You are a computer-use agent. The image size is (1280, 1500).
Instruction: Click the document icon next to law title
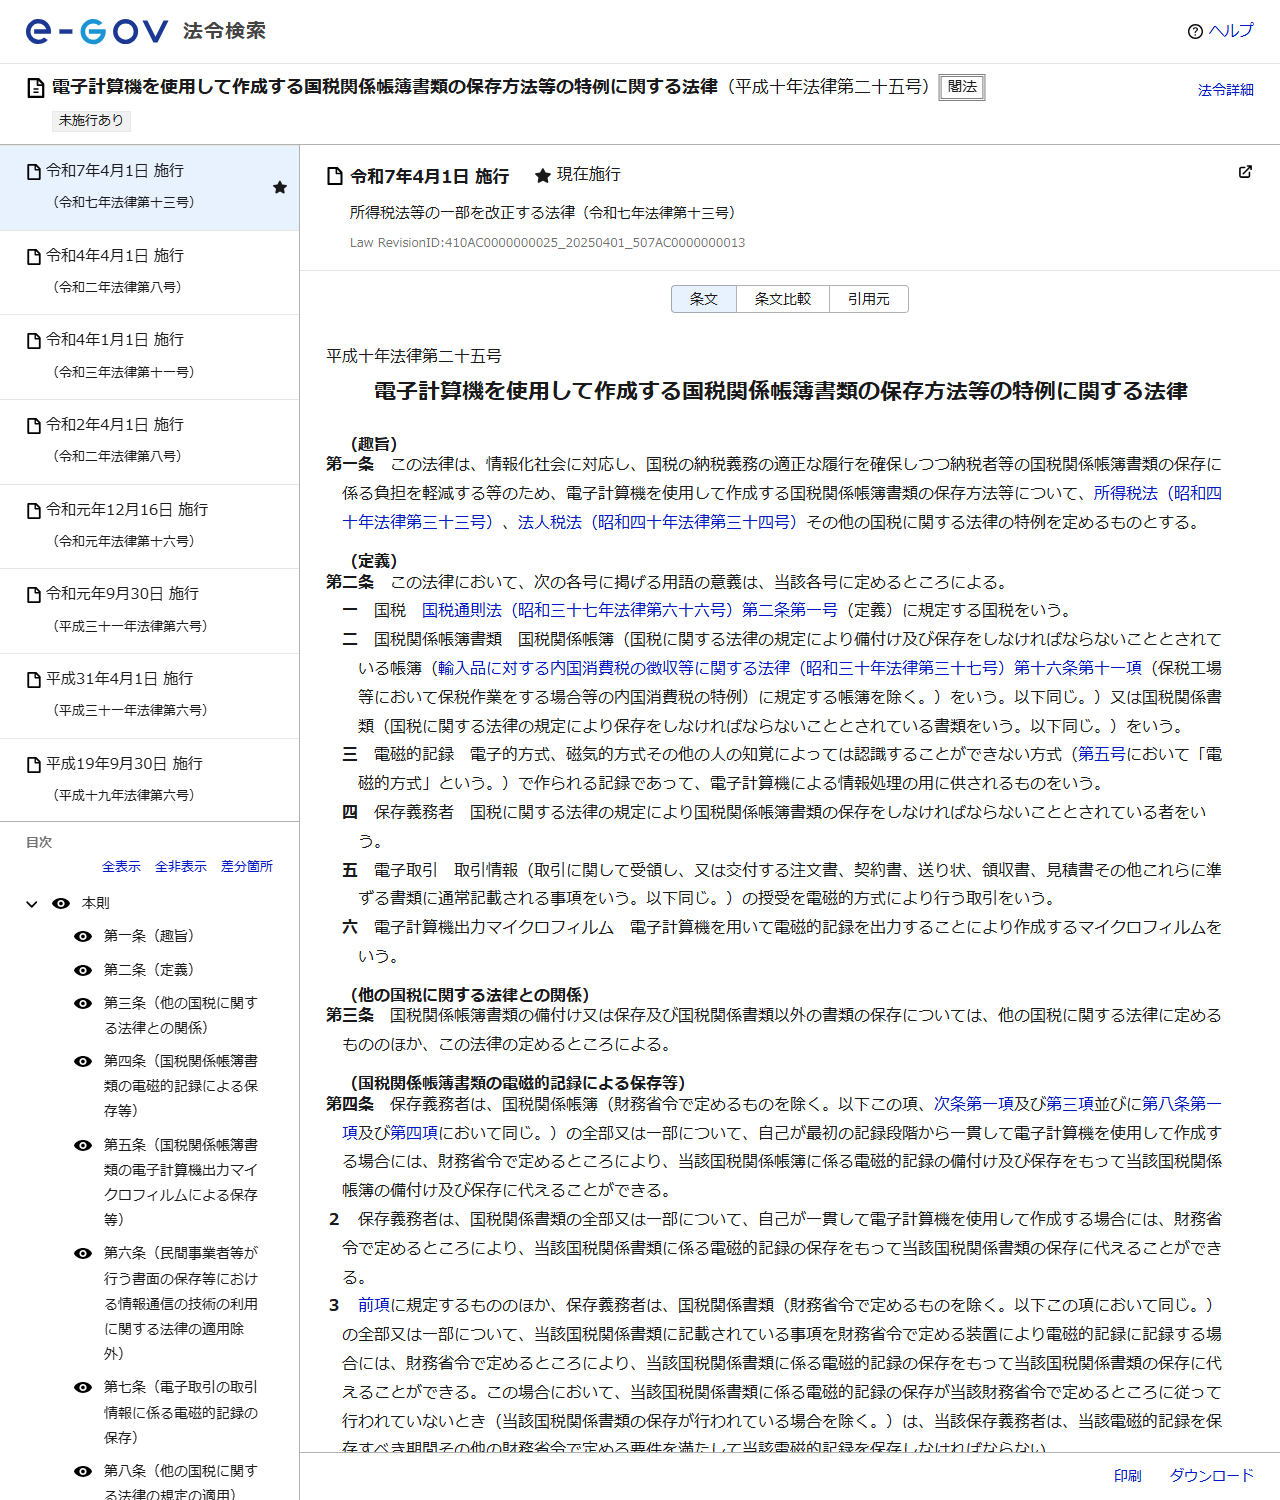coord(36,88)
